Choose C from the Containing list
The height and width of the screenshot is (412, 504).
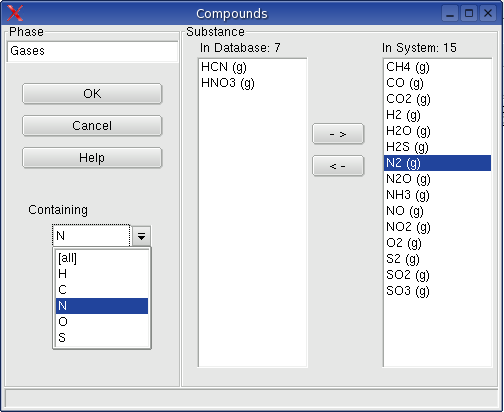click(x=102, y=290)
